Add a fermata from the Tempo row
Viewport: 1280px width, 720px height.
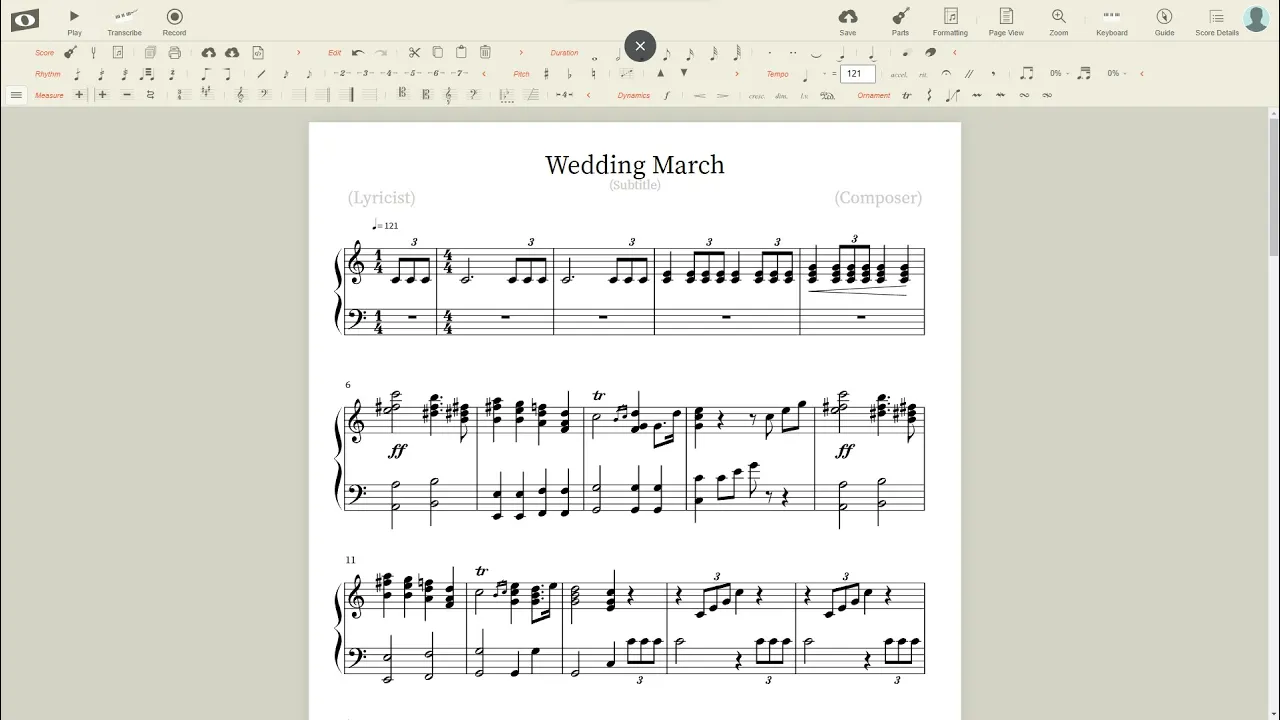pyautogui.click(x=946, y=74)
